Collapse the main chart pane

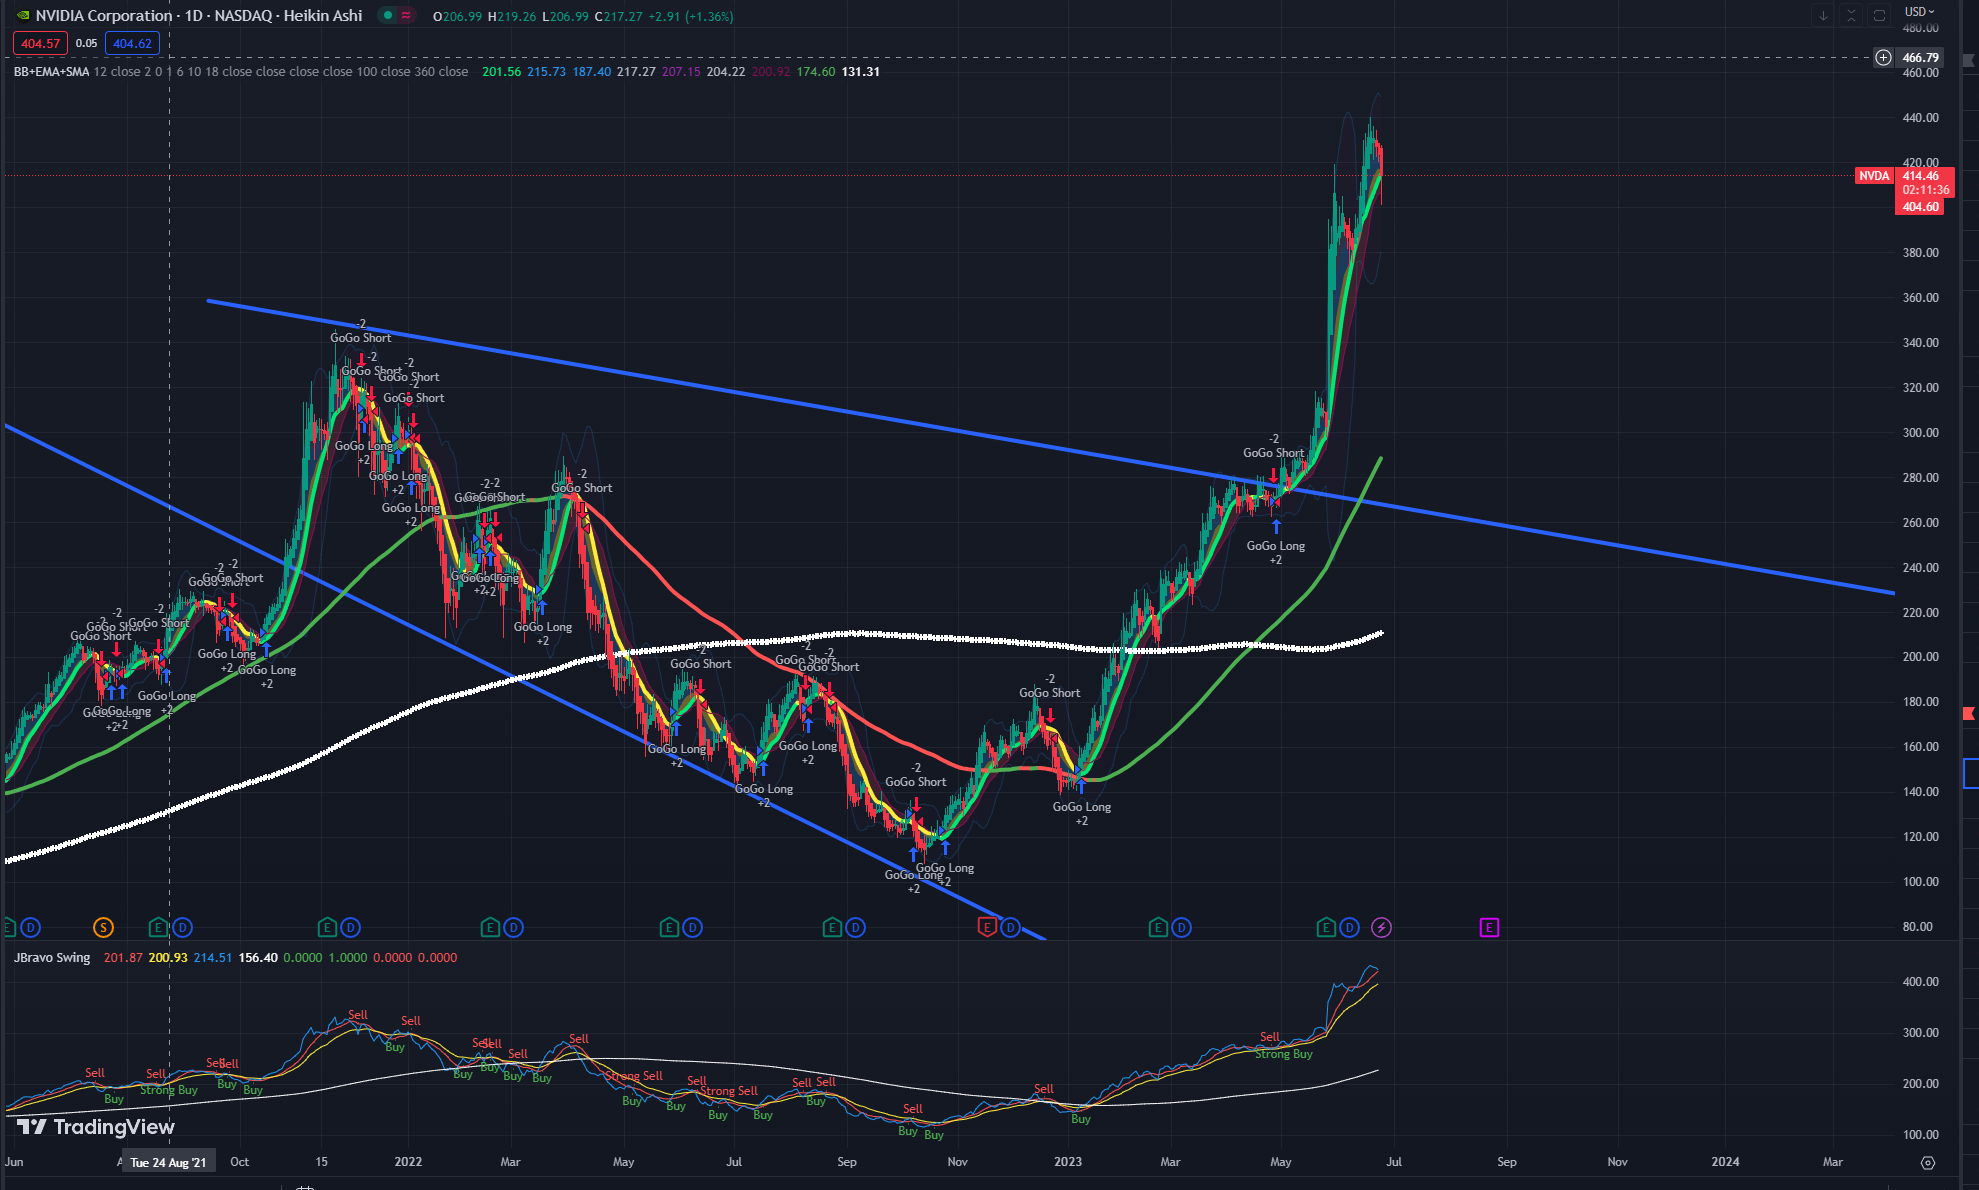pos(1851,15)
